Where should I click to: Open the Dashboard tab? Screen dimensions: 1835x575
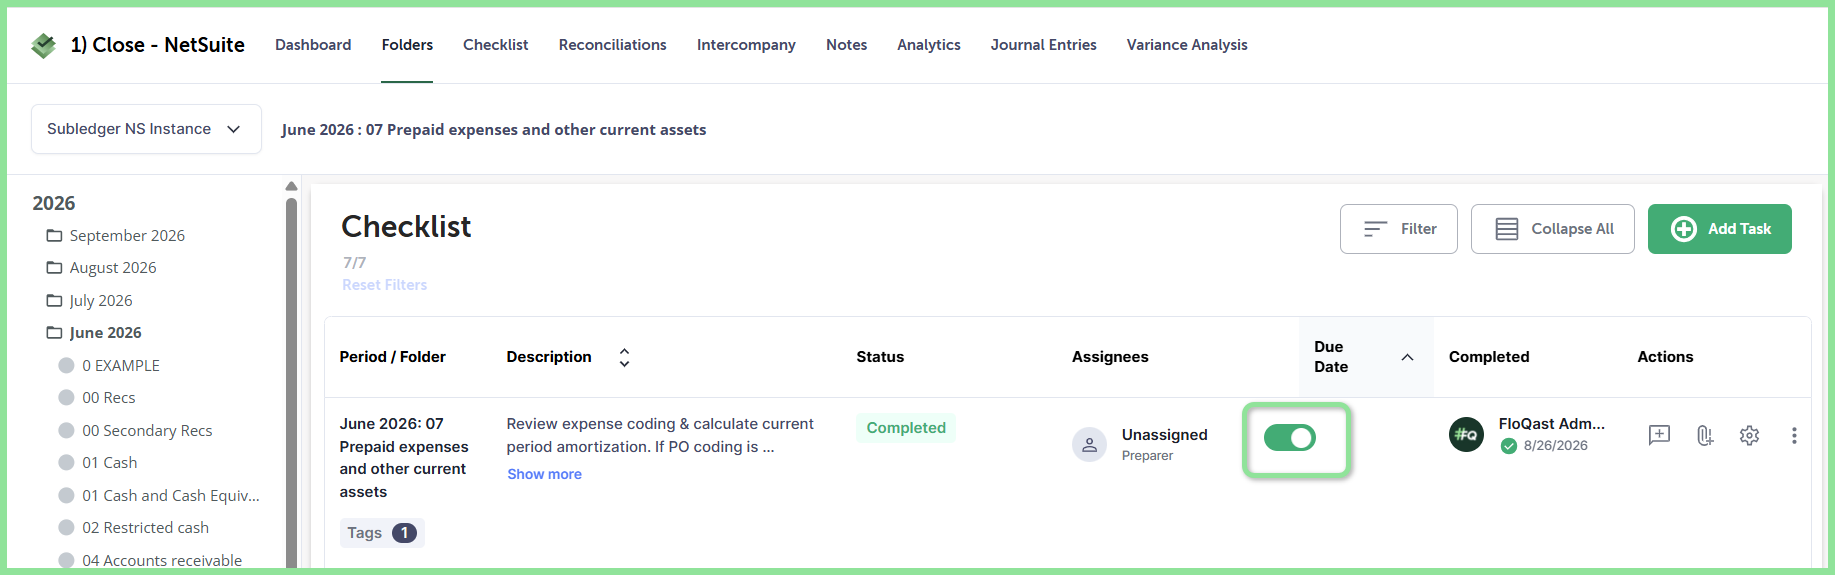[313, 45]
